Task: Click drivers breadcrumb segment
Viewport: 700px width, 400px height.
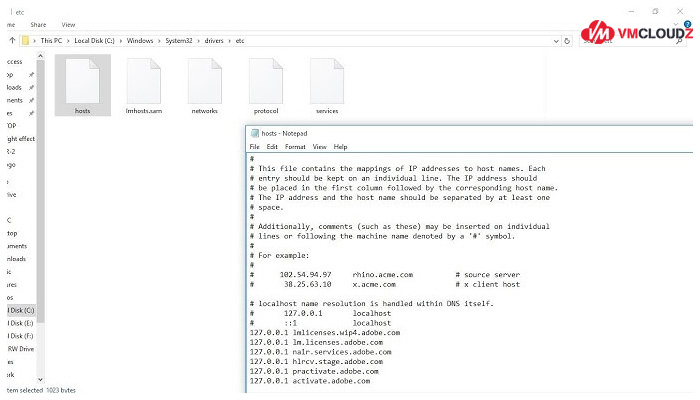Action: tap(214, 41)
